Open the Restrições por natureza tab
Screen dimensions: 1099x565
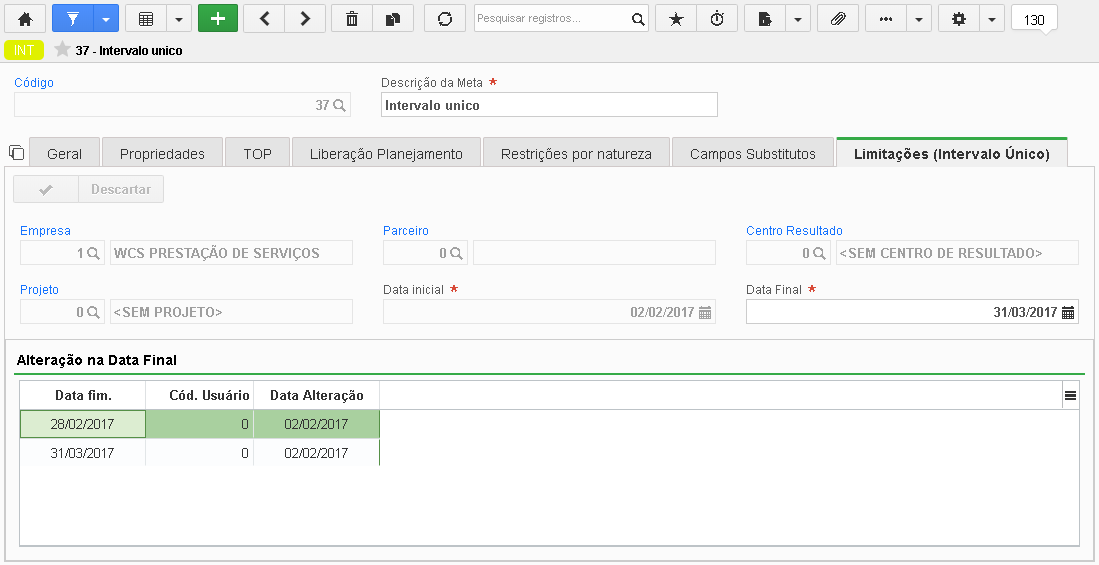pyautogui.click(x=576, y=154)
